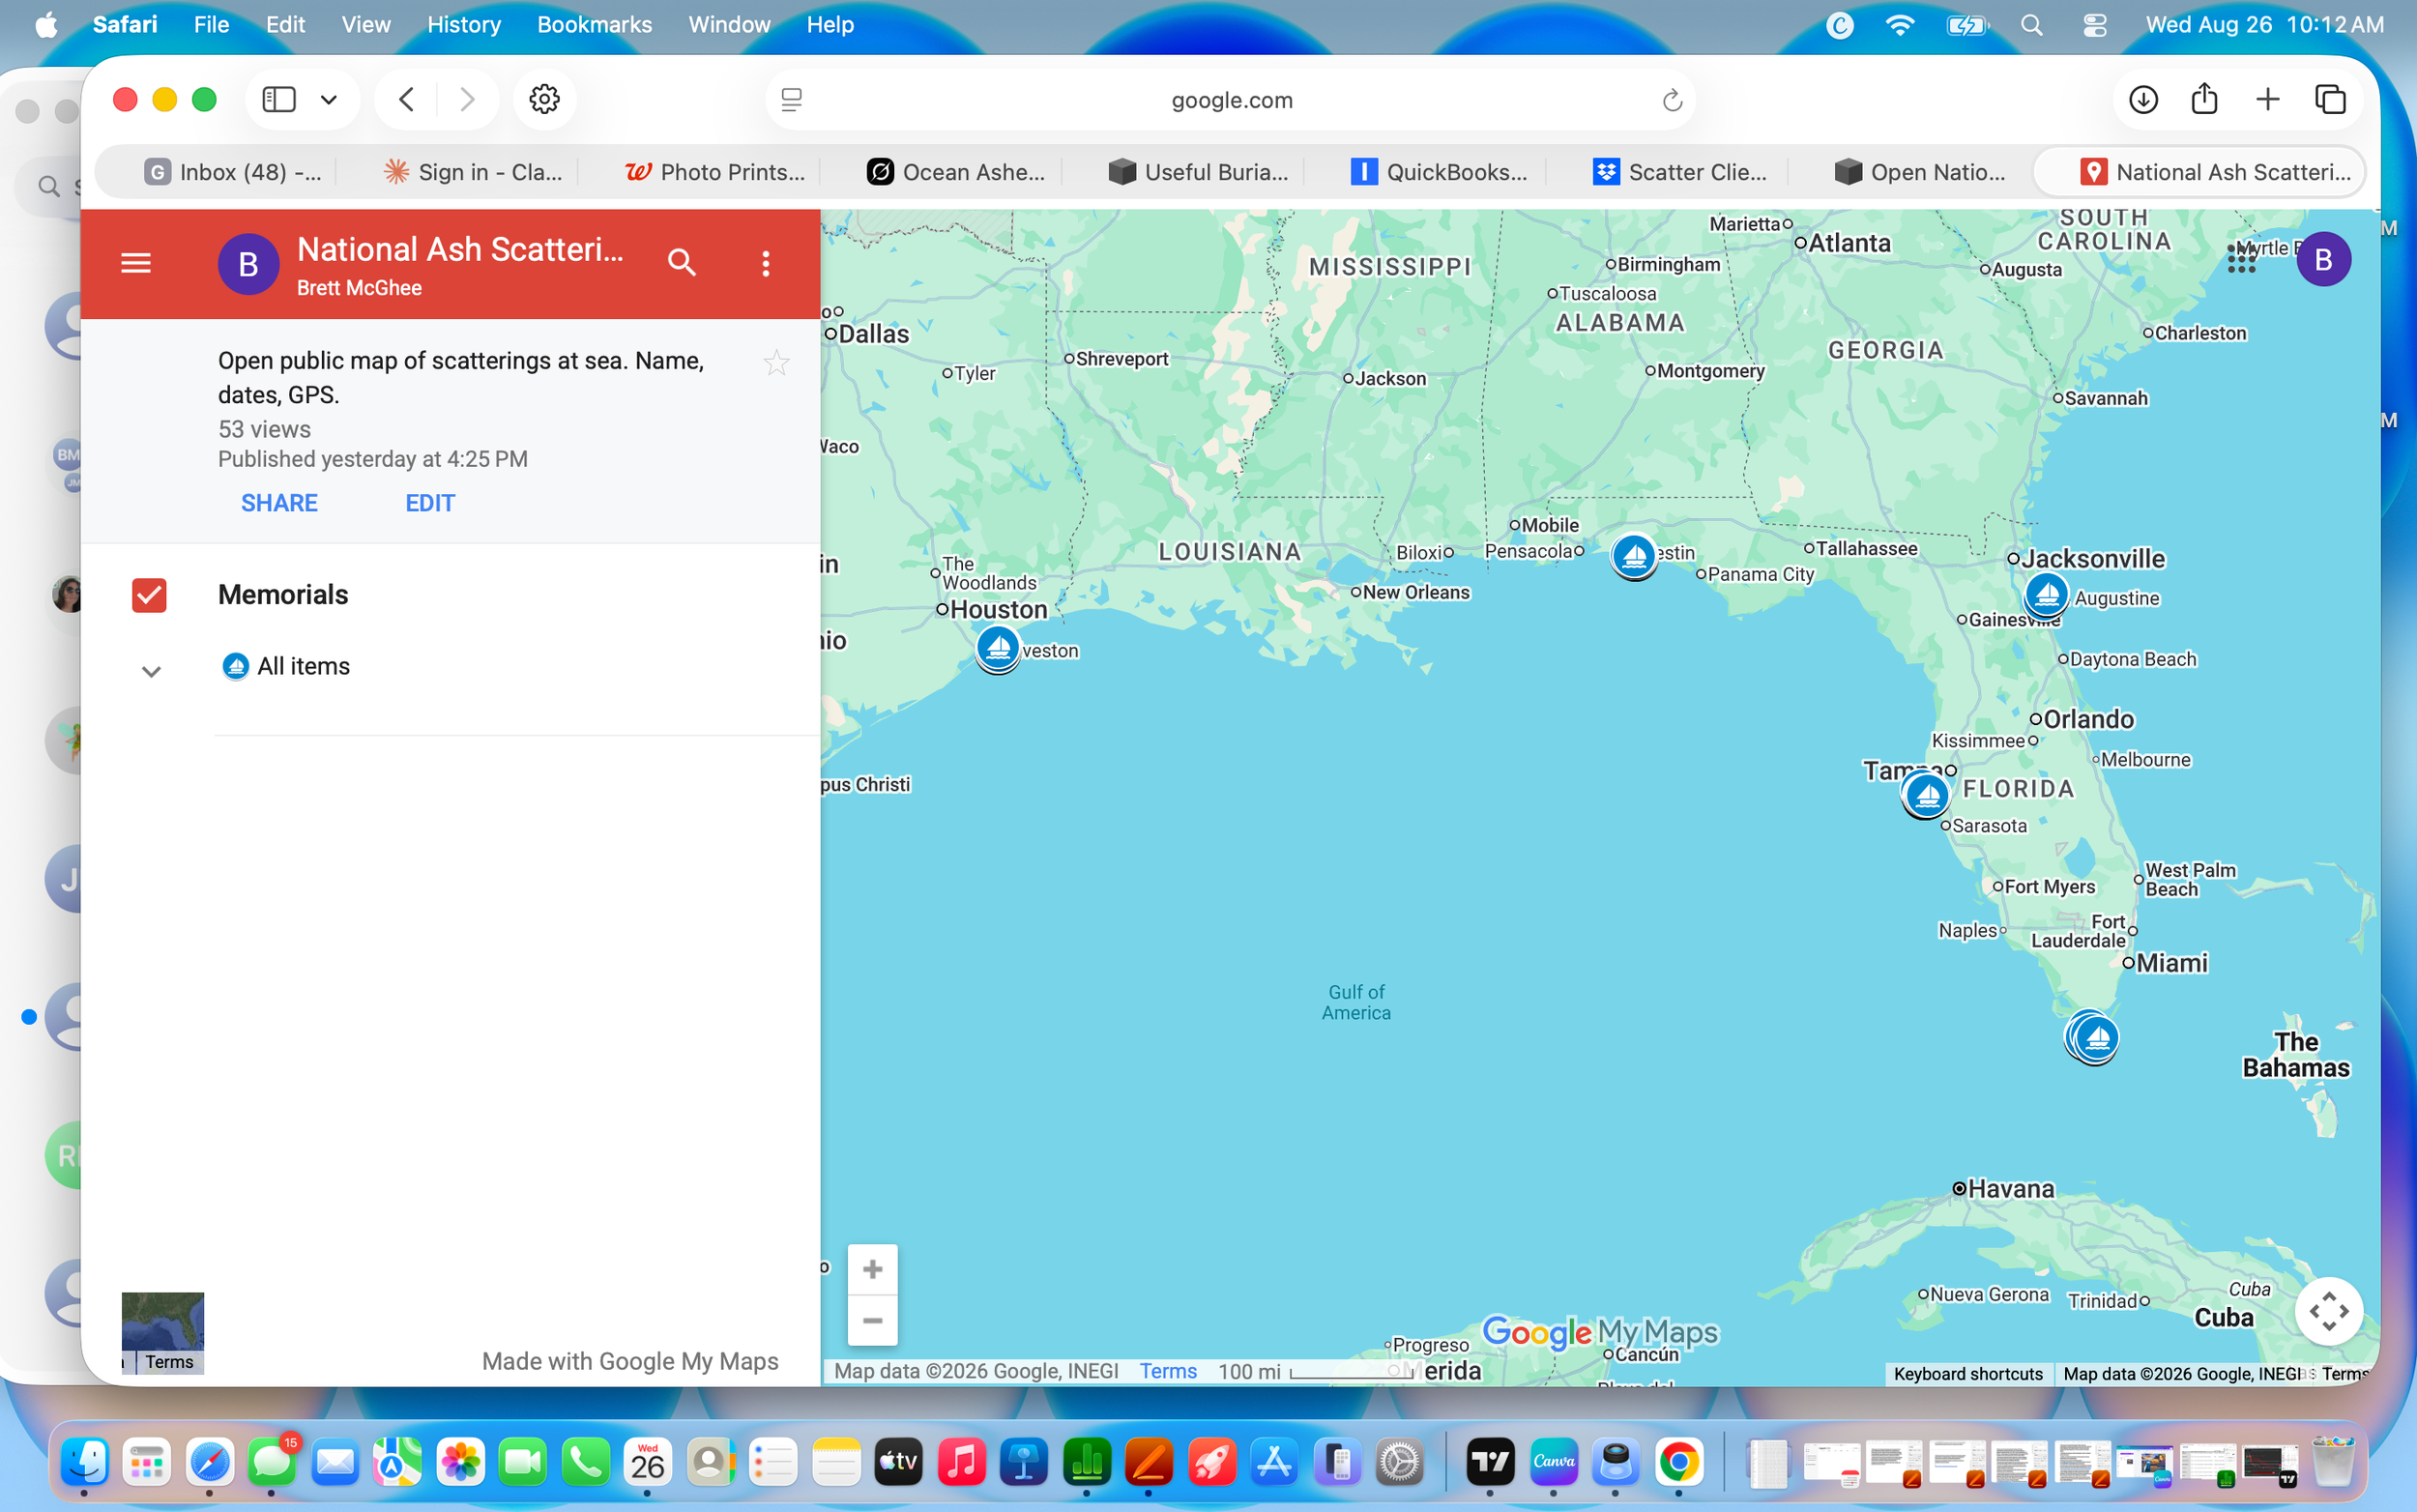Click the fullscreen view button on map
This screenshot has height=1512, width=2417.
pyautogui.click(x=2328, y=1310)
